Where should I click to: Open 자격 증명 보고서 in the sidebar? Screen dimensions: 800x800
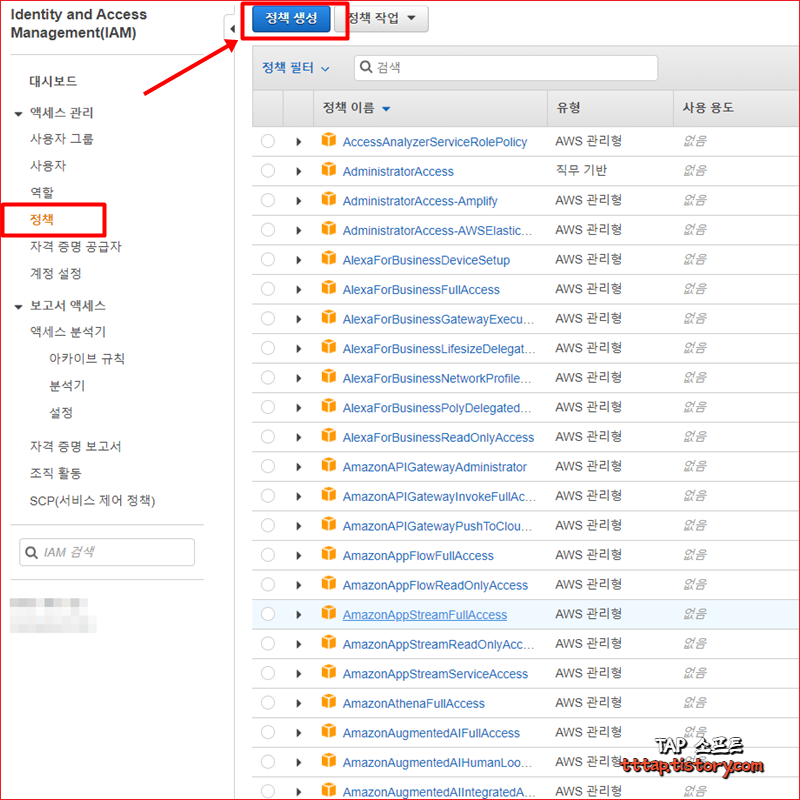76,447
